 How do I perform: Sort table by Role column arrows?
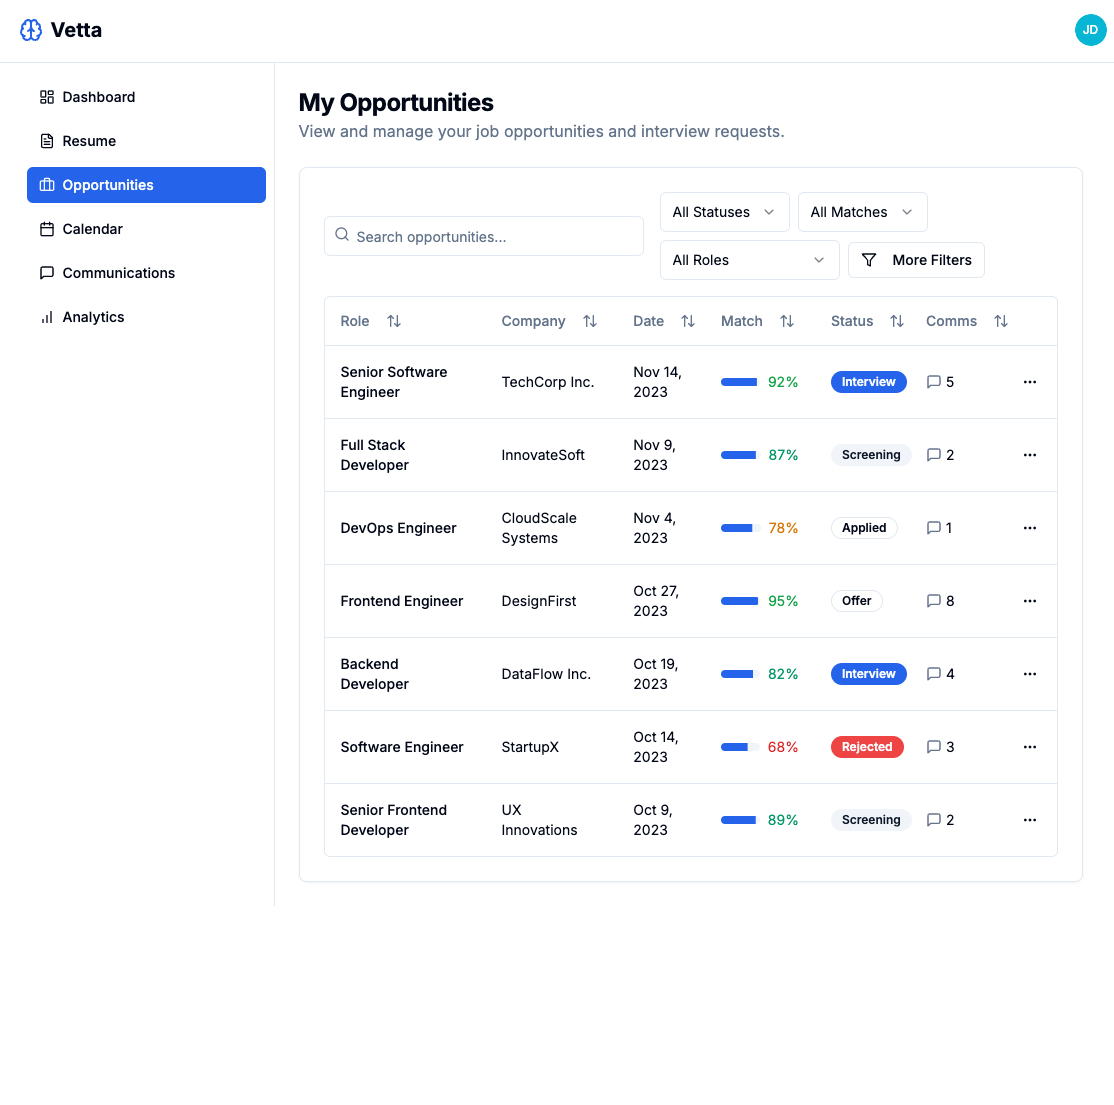394,321
